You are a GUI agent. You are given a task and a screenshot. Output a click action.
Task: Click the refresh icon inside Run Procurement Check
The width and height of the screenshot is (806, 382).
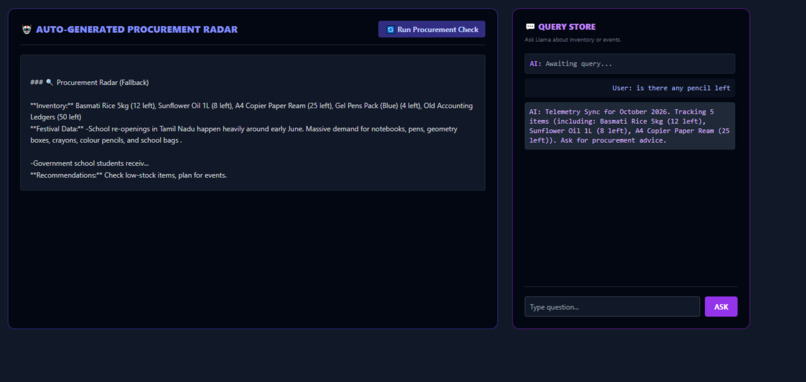(390, 30)
